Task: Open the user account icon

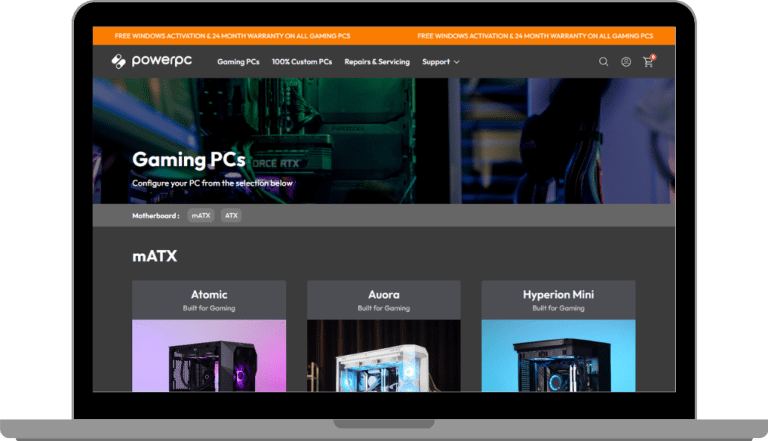Action: coord(626,62)
